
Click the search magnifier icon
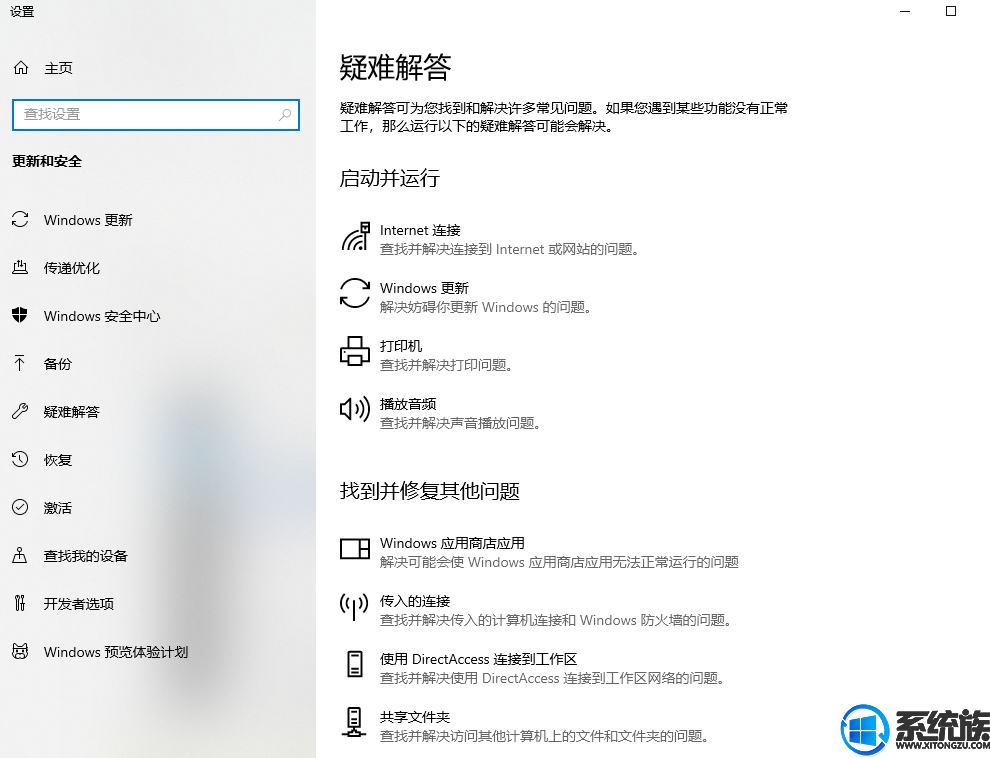coord(285,114)
